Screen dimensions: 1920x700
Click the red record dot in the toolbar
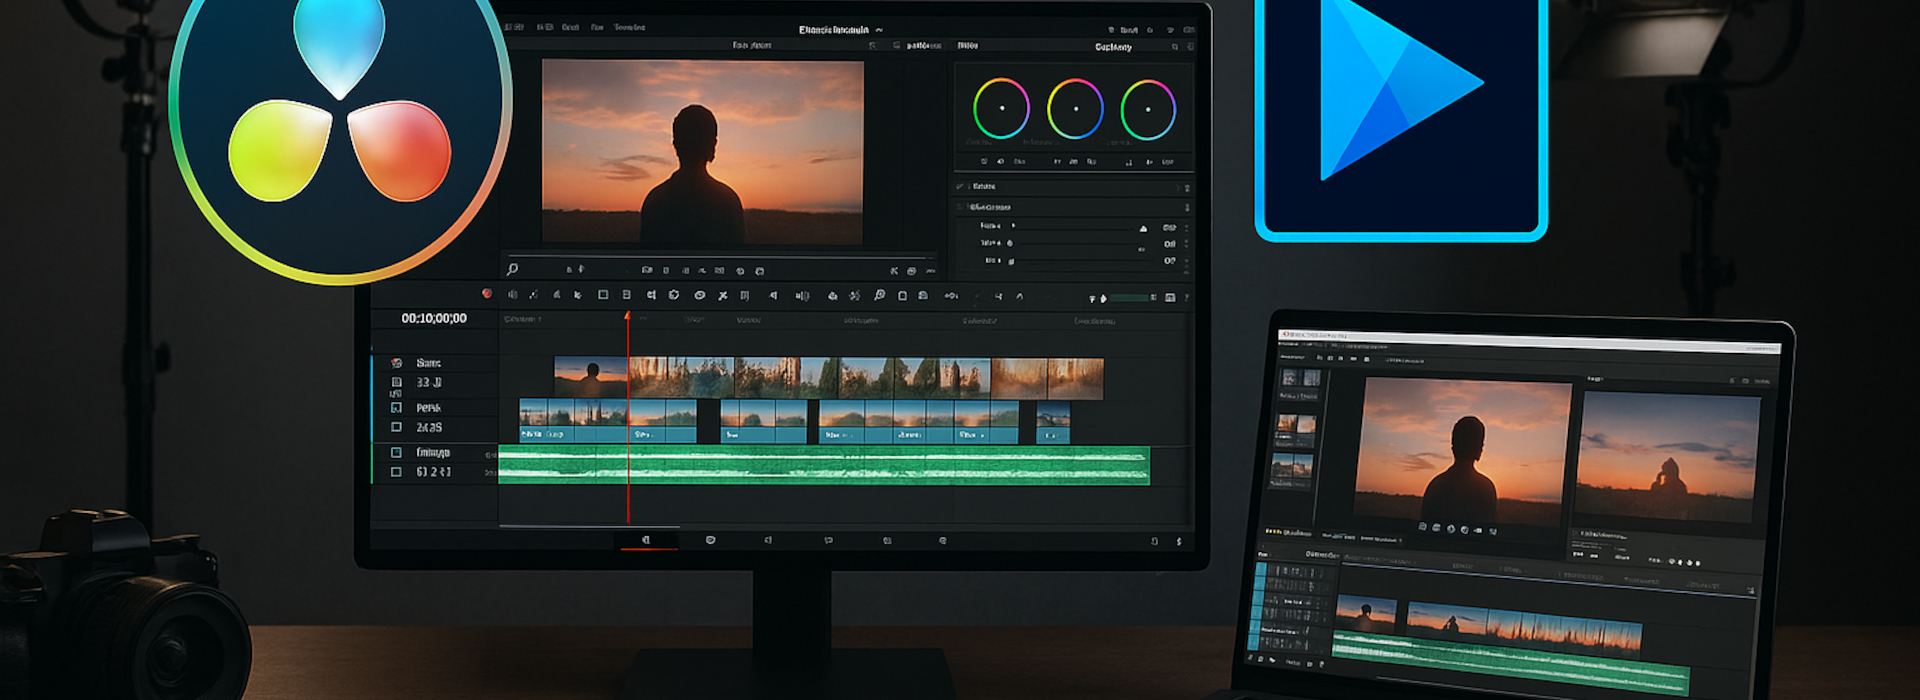pos(487,294)
